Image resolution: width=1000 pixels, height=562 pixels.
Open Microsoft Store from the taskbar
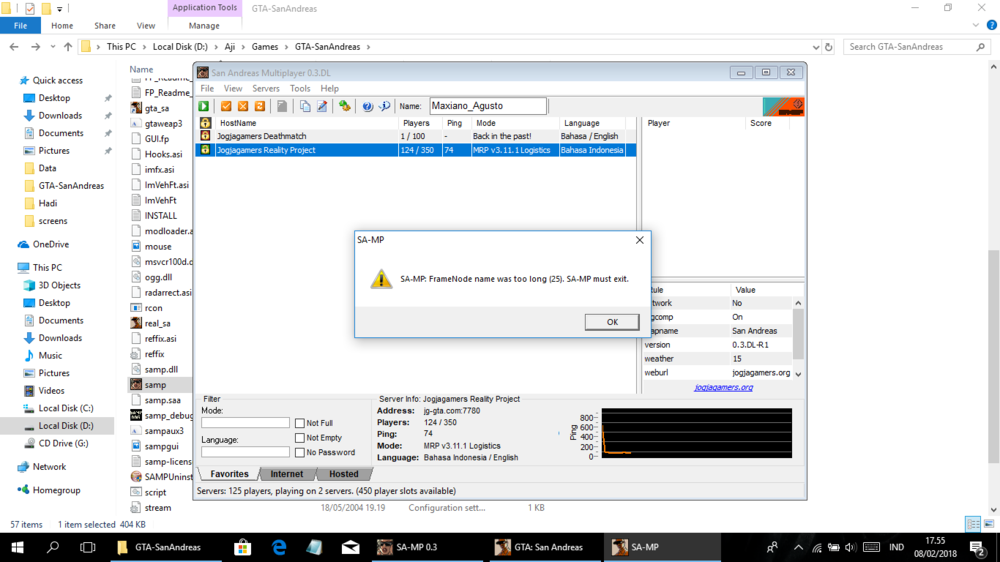pyautogui.click(x=242, y=547)
